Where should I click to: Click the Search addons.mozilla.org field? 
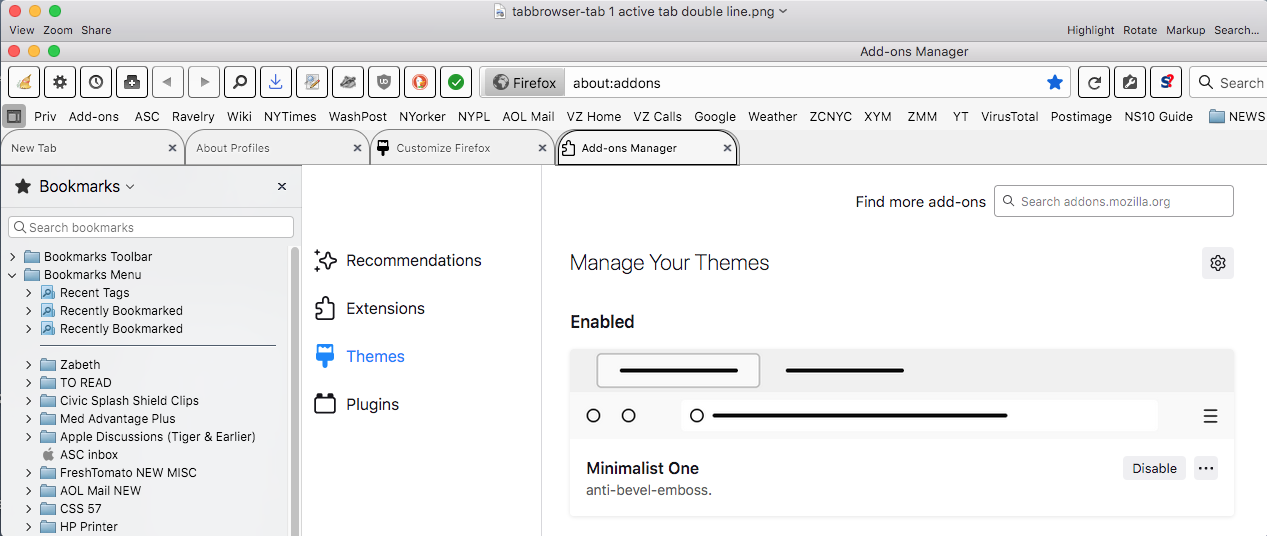1114,201
